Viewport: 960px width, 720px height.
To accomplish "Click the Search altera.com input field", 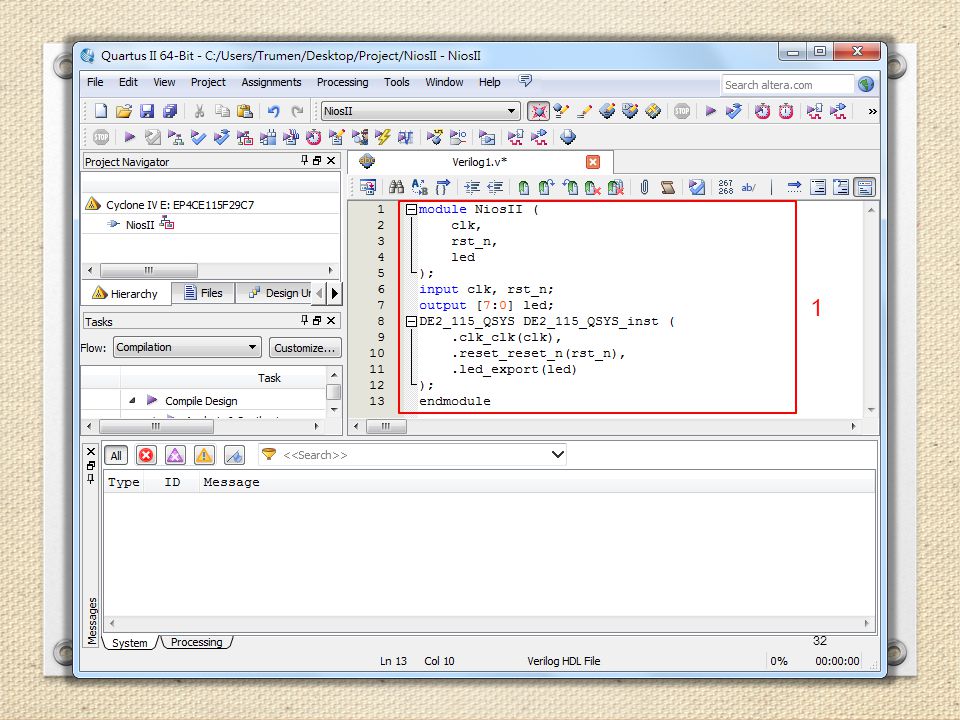I will (x=788, y=84).
